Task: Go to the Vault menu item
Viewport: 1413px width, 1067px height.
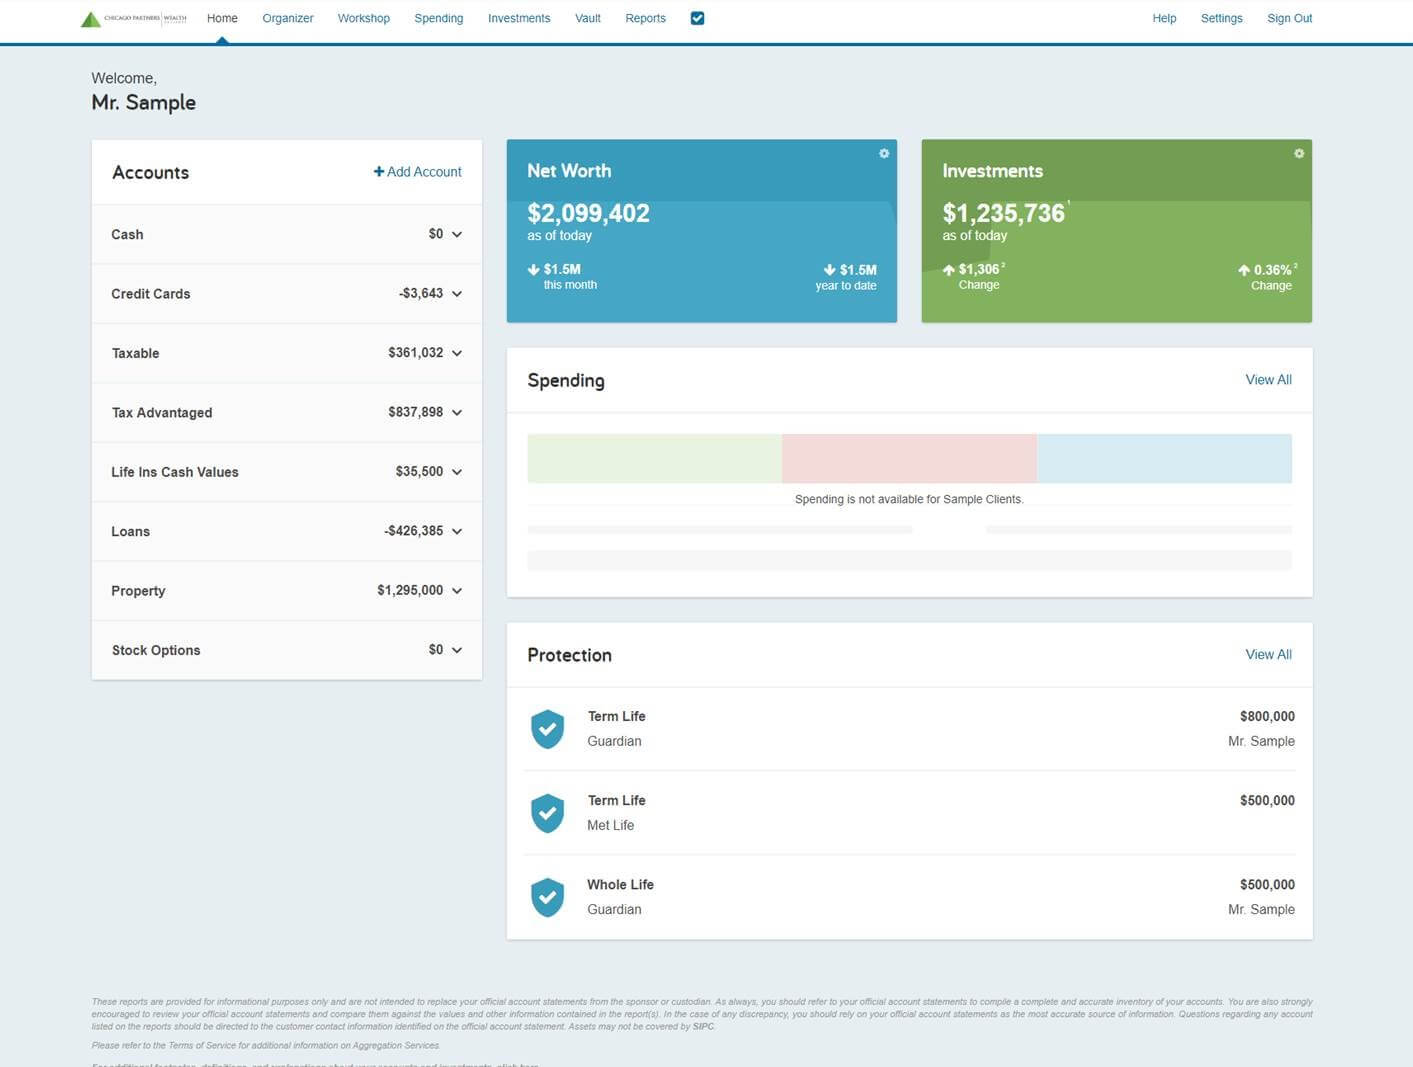Action: point(588,18)
